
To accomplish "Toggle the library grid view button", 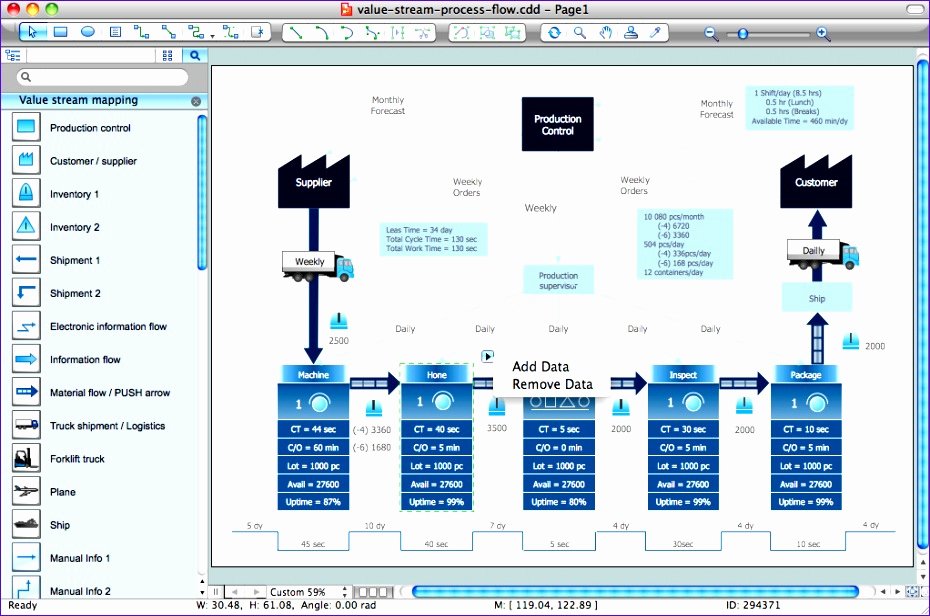I will point(168,56).
